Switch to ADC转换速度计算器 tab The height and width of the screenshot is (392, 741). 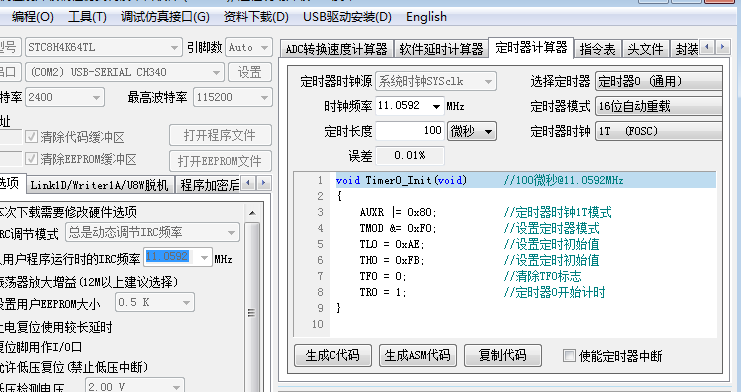[x=336, y=49]
